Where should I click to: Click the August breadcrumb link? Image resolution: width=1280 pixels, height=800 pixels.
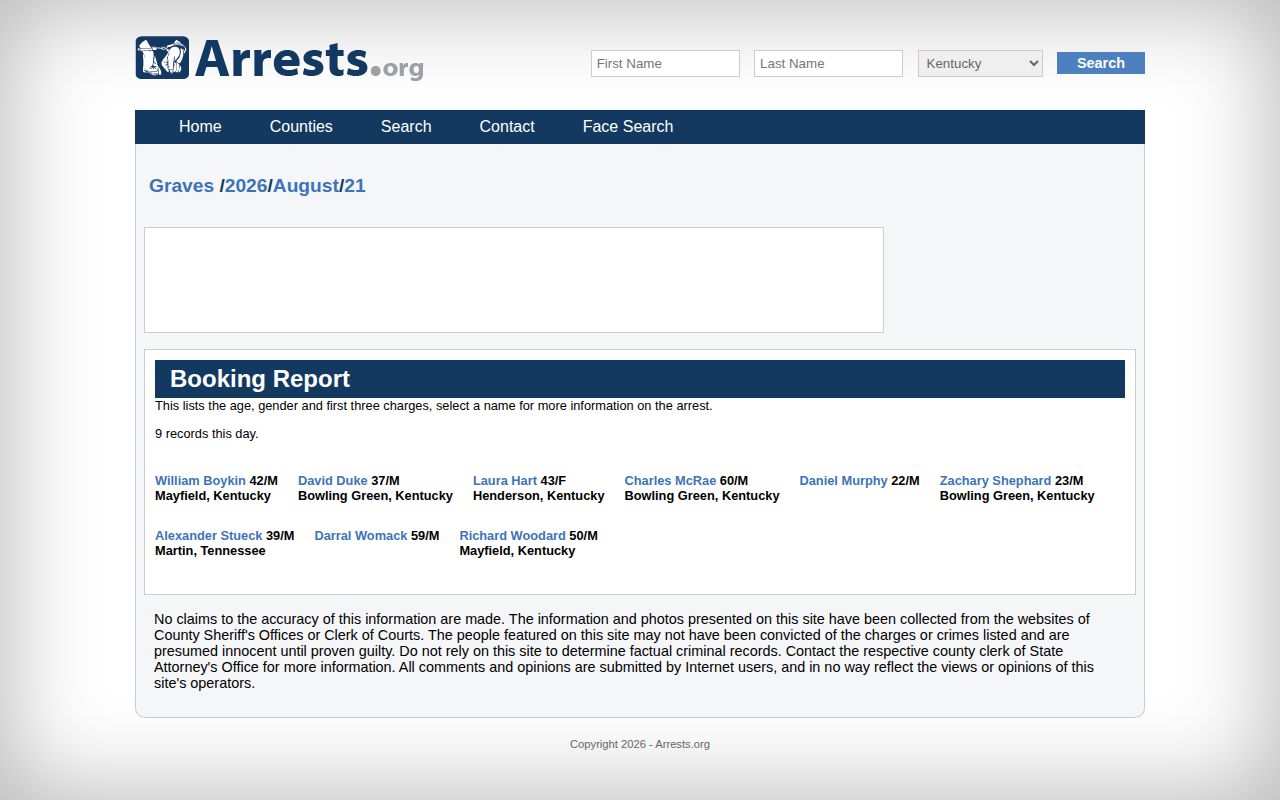point(306,185)
